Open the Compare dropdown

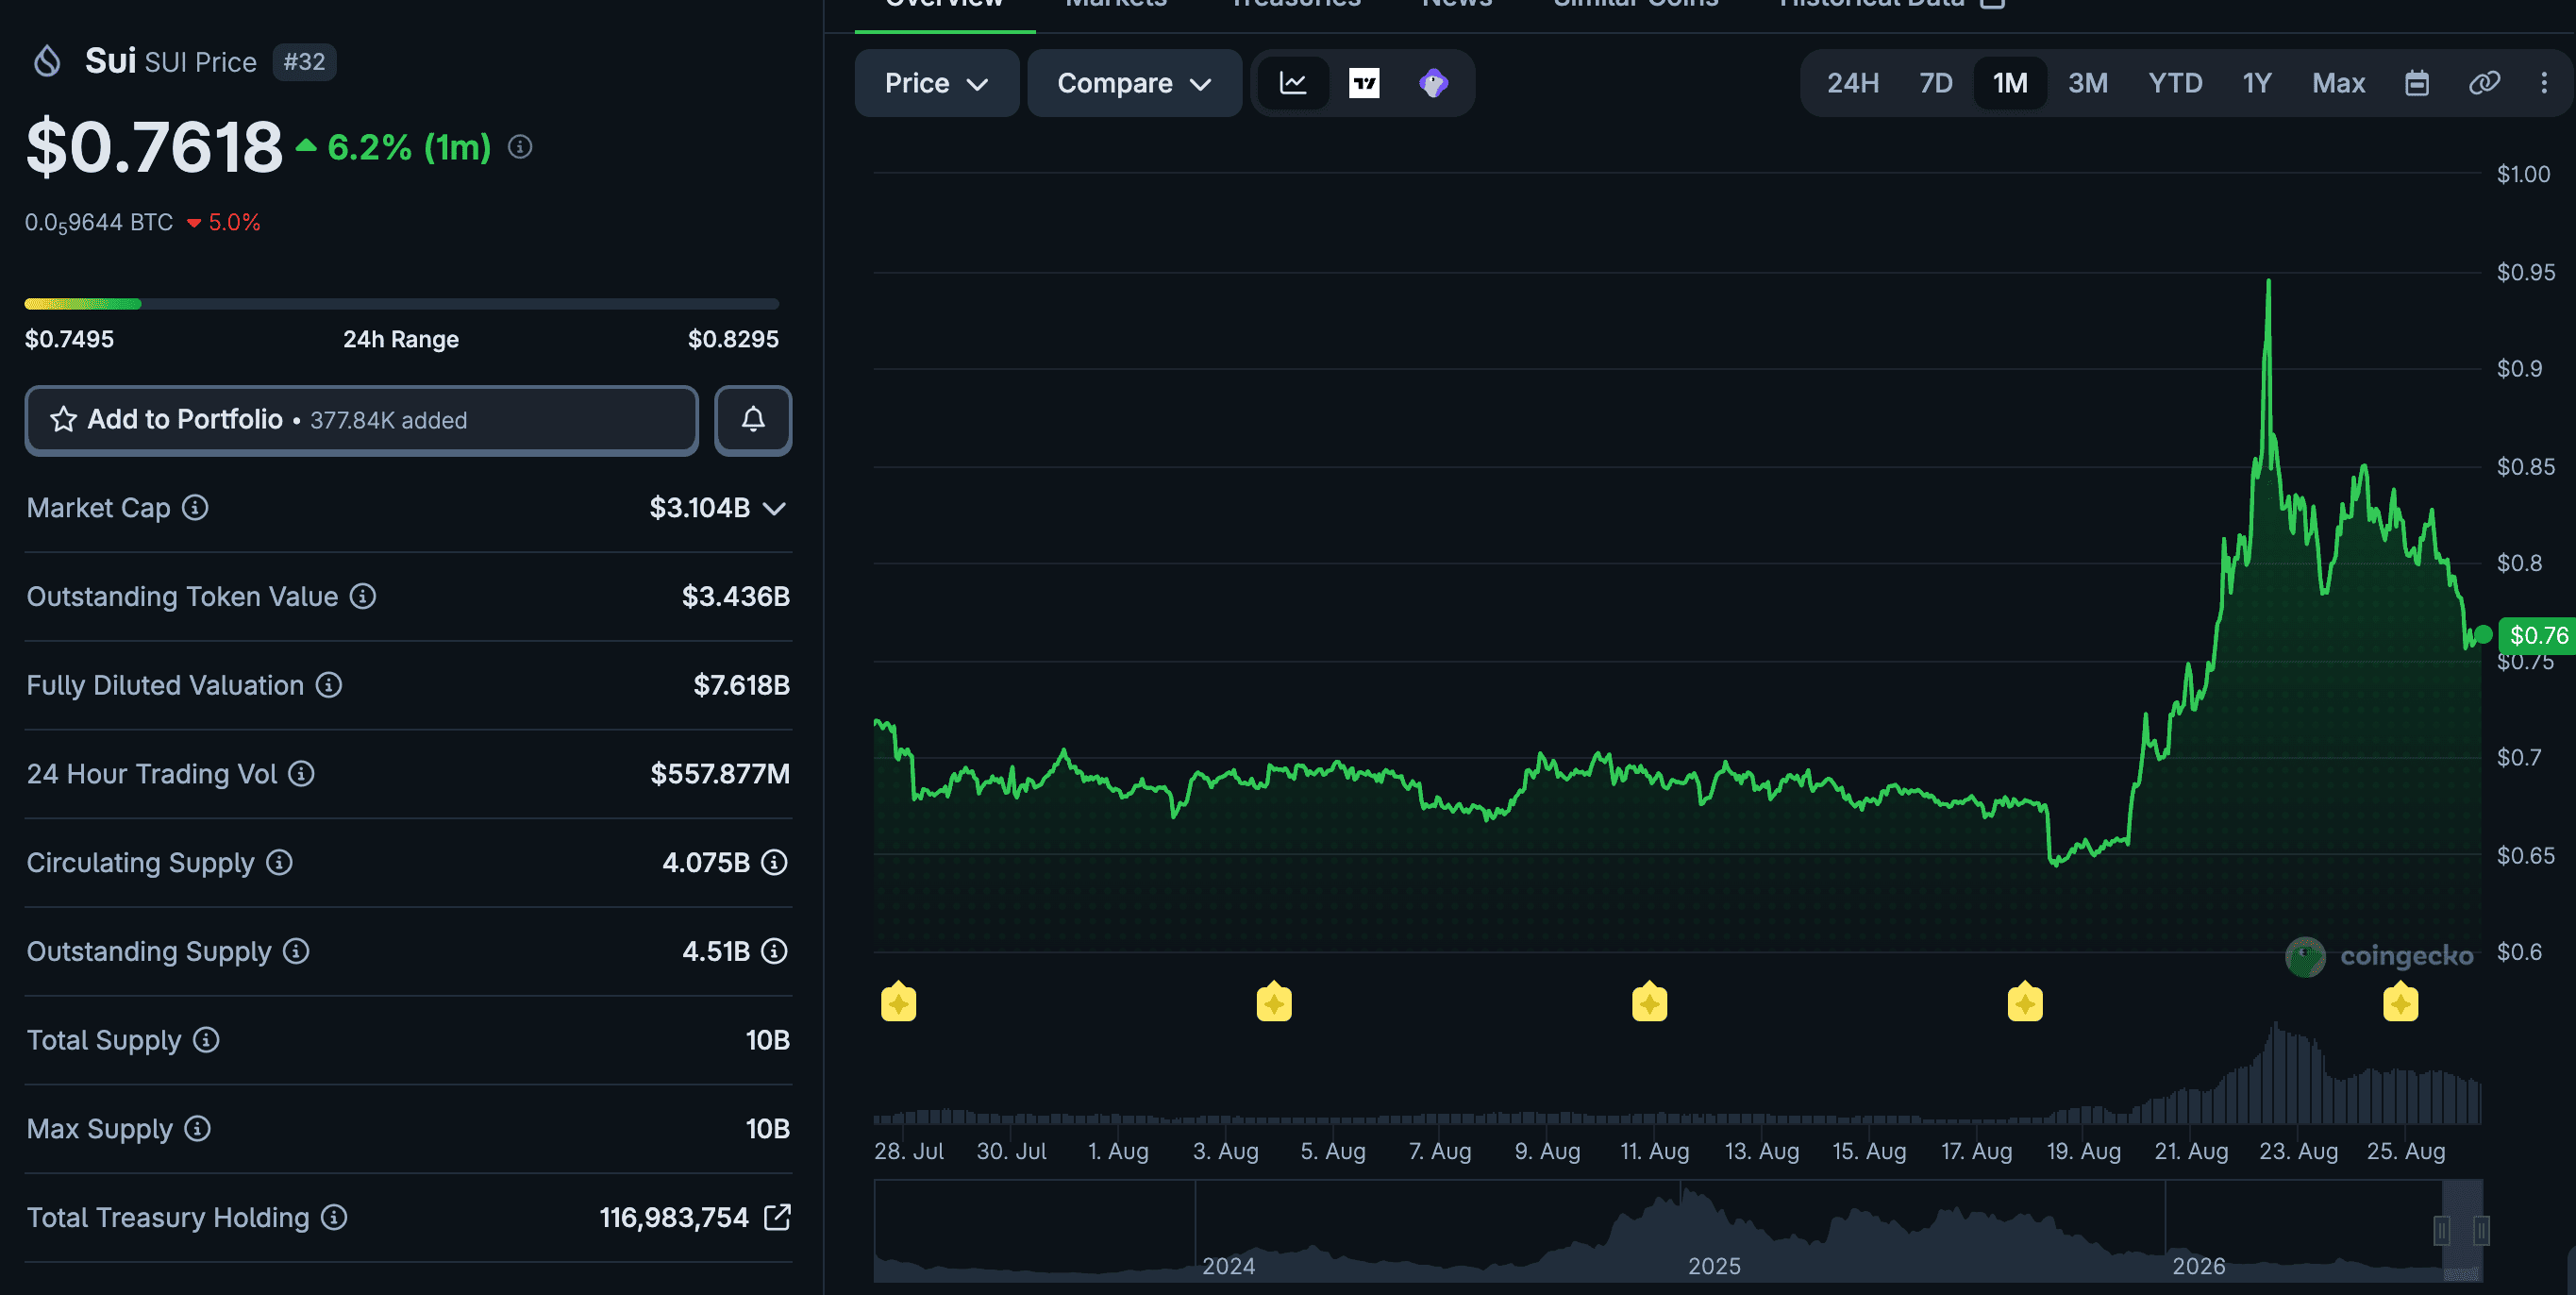click(x=1135, y=83)
